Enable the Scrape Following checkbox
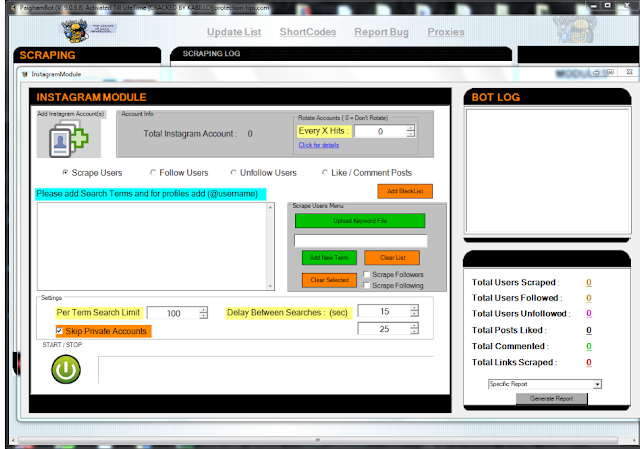The width and height of the screenshot is (640, 449). pos(367,285)
